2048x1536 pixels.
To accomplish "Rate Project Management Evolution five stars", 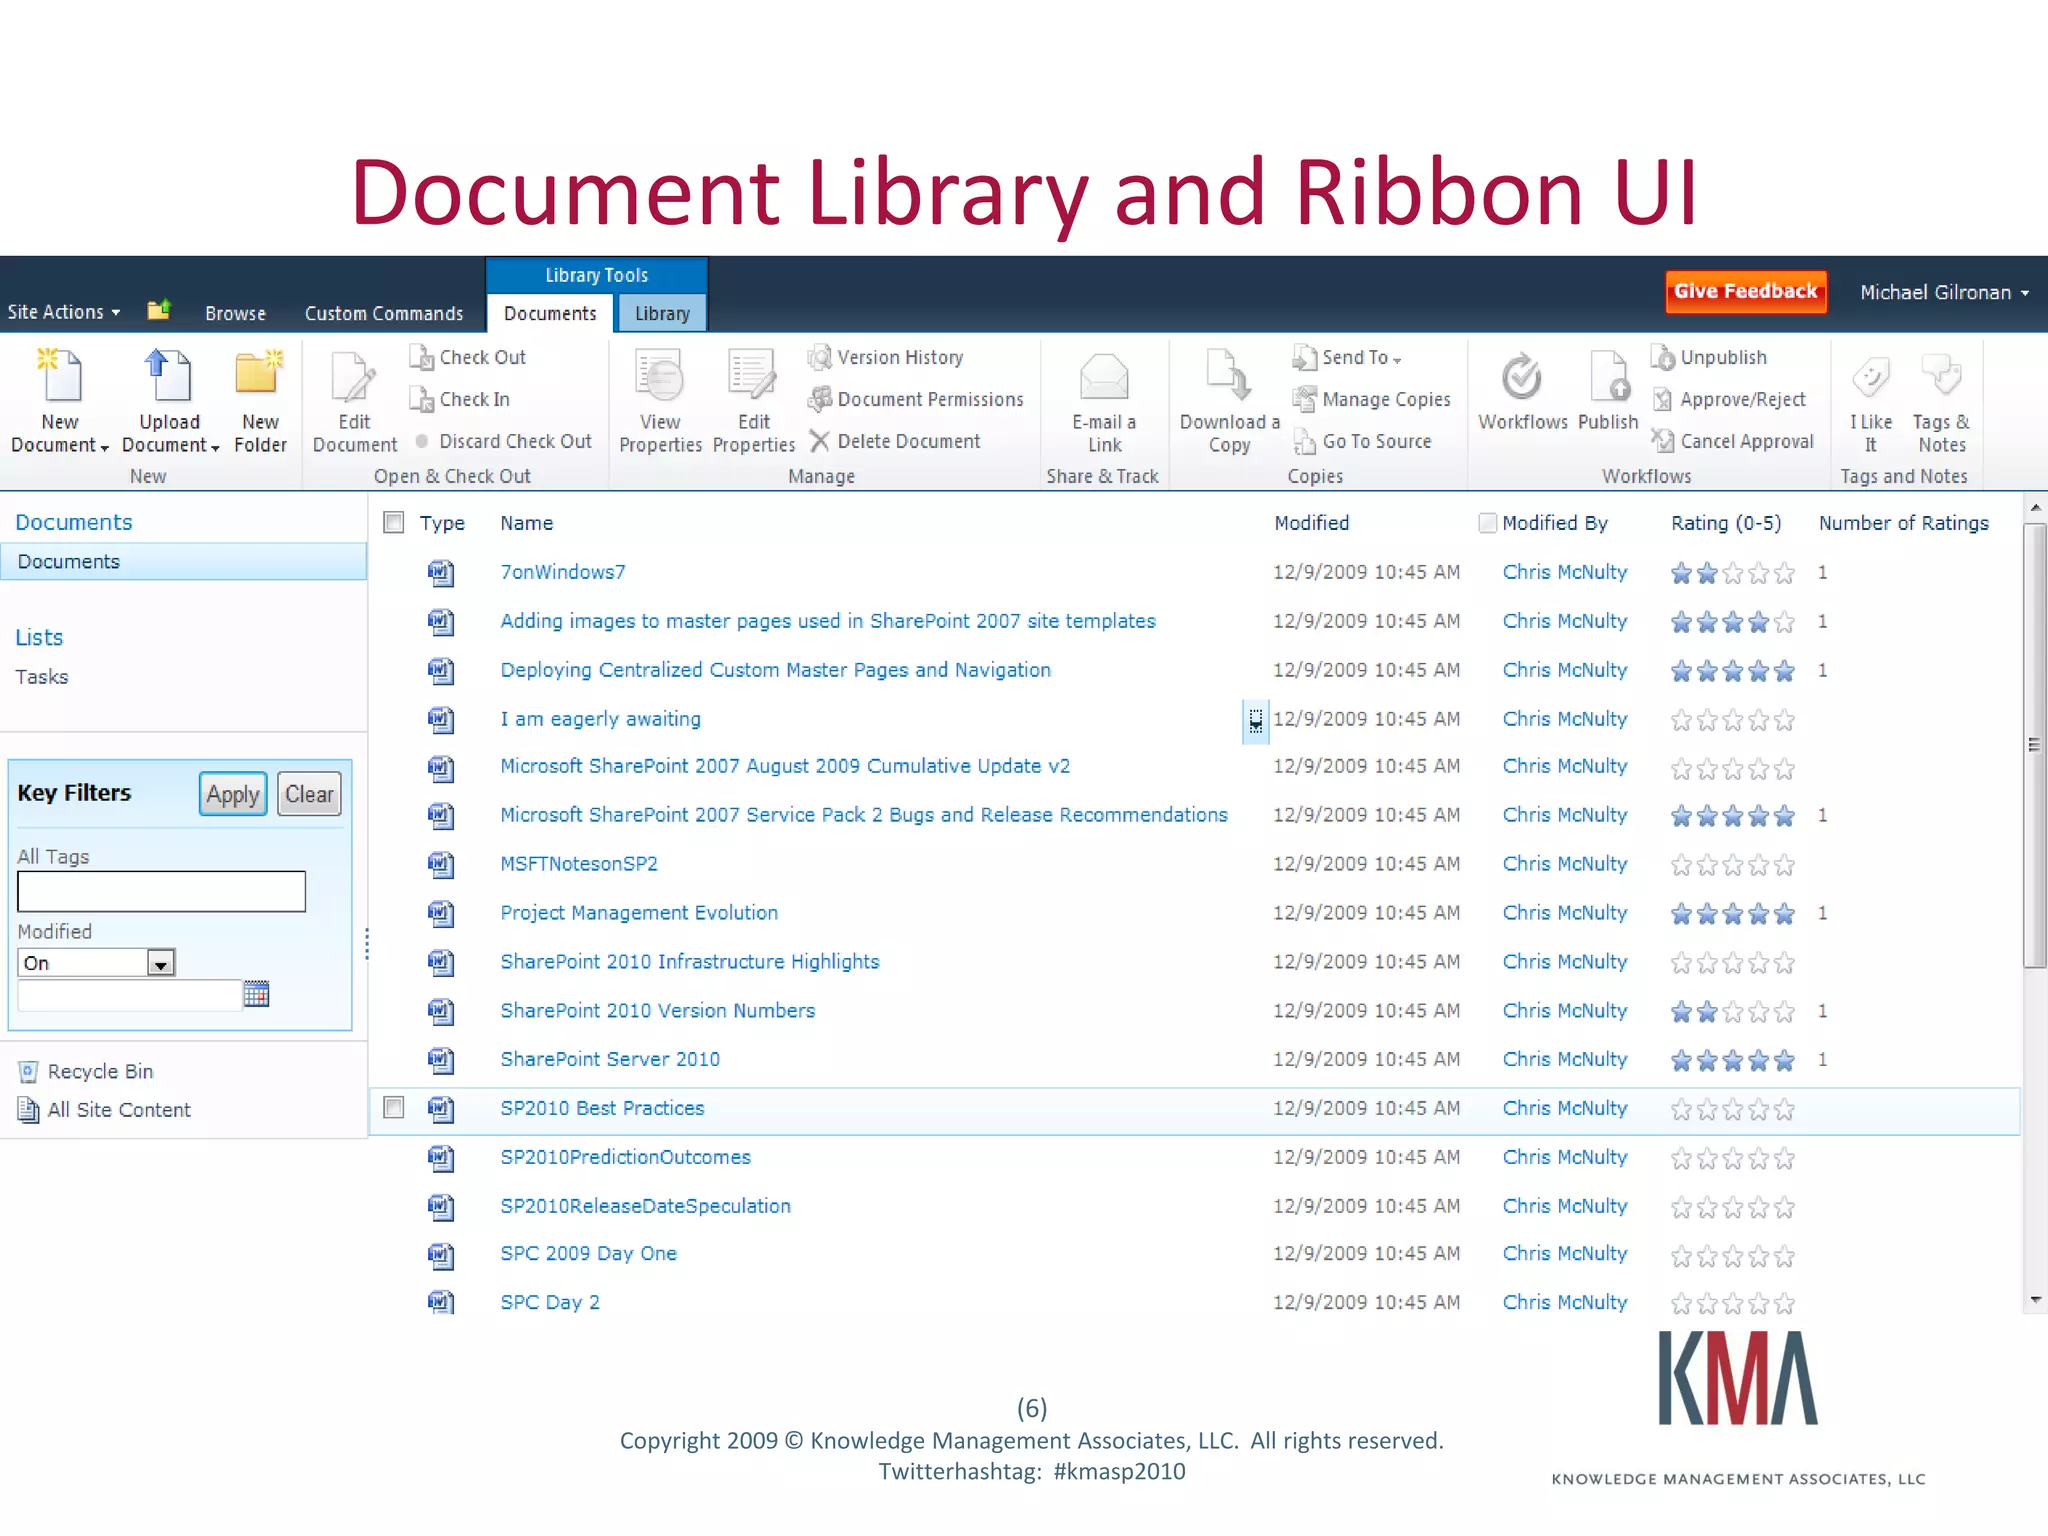I will 1784,914.
